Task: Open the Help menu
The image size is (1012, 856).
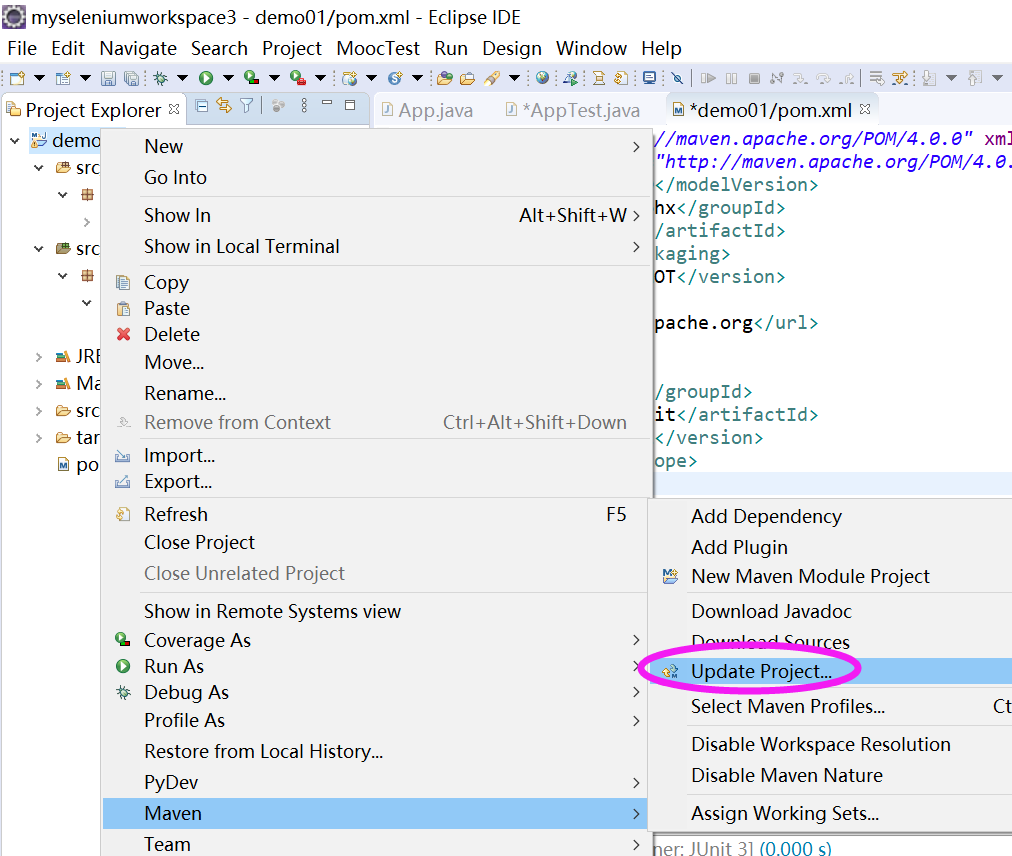Action: click(662, 48)
